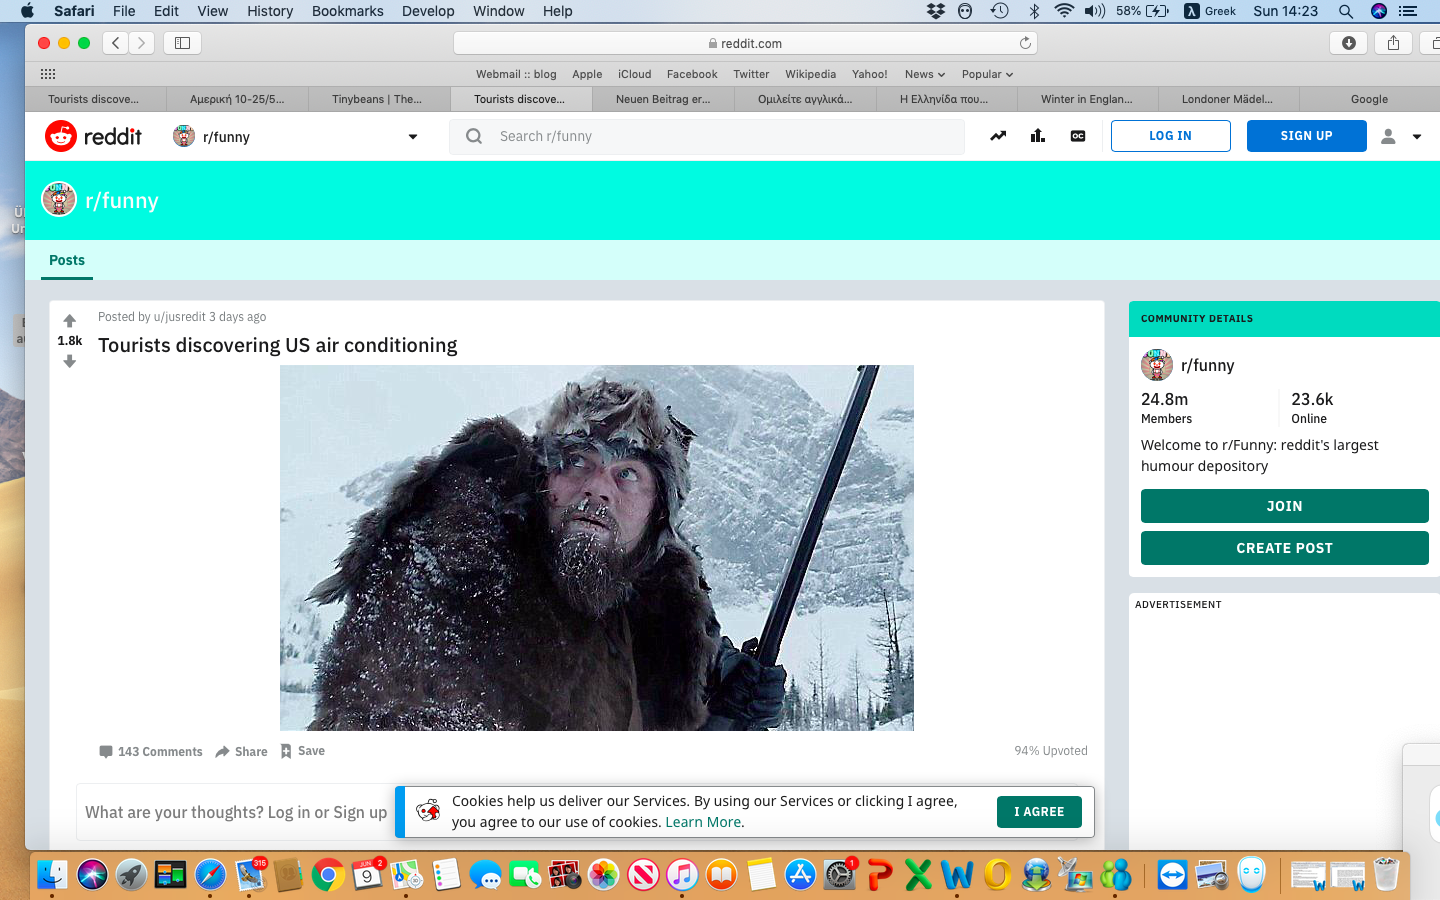This screenshot has height=900, width=1440.
Task: Click the Facebook bookmark
Action: [x=692, y=74]
